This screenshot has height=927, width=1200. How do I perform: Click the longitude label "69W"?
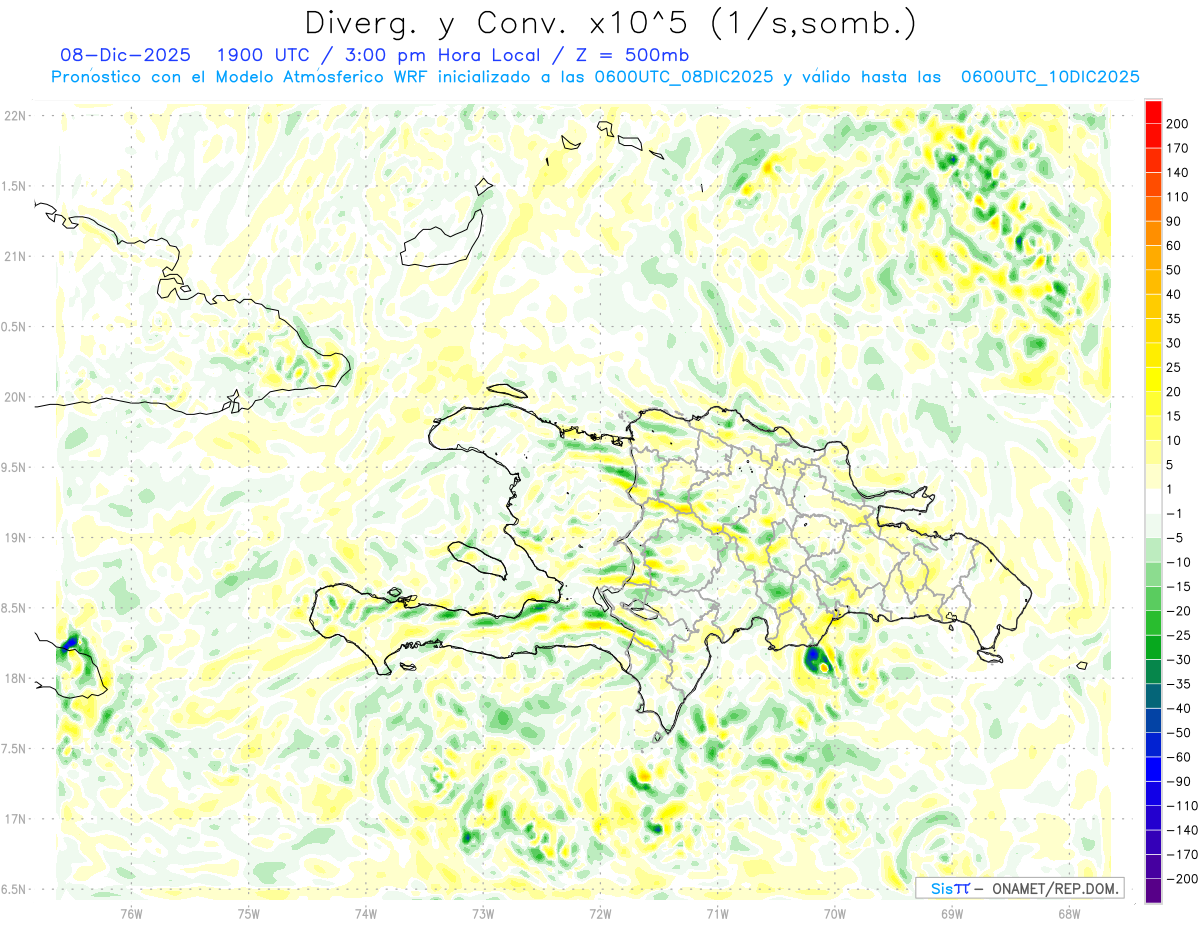click(x=951, y=913)
